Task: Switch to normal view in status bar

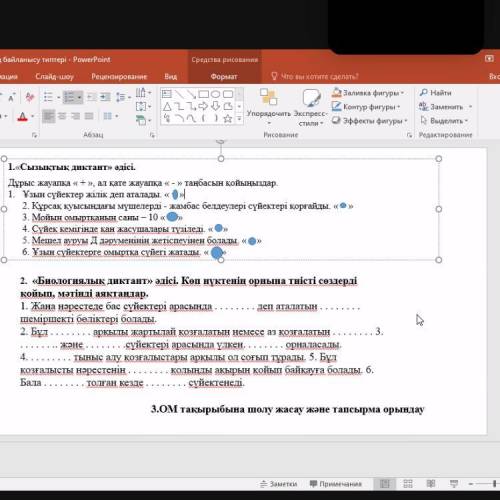Action: [x=384, y=484]
